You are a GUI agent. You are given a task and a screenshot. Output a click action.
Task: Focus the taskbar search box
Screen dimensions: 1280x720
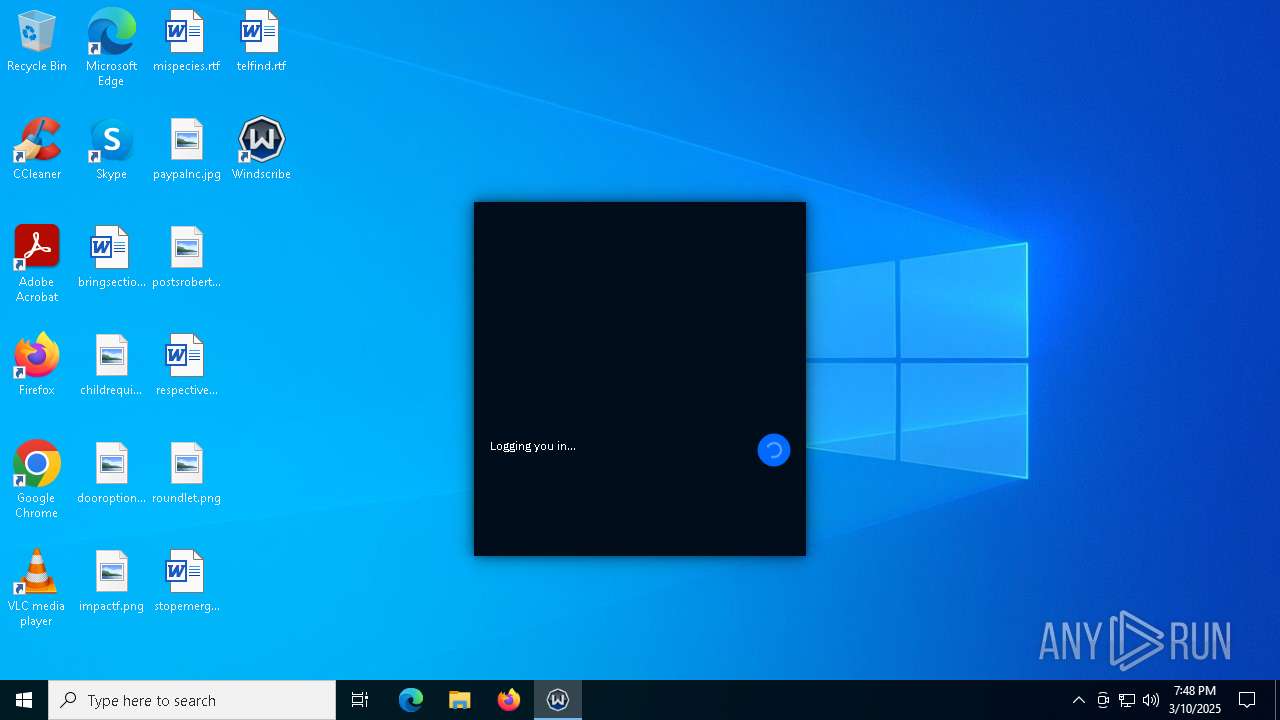coord(192,700)
